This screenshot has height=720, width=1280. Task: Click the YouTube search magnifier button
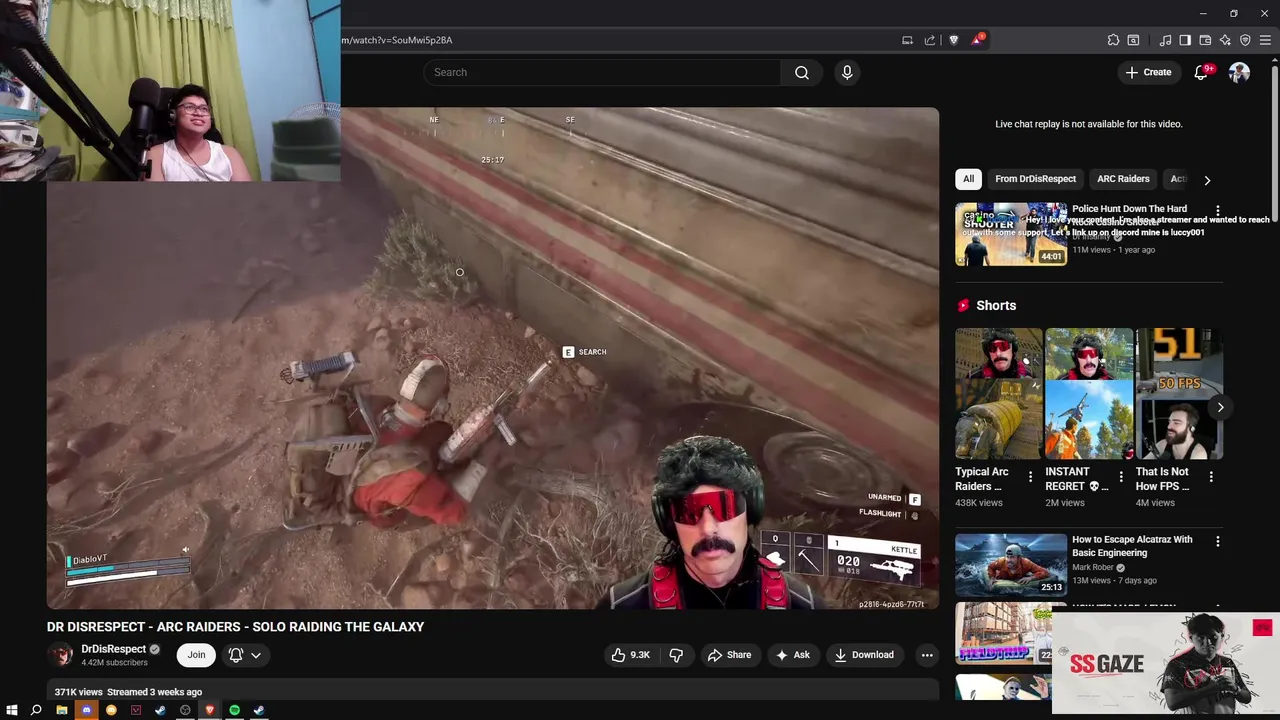[802, 72]
